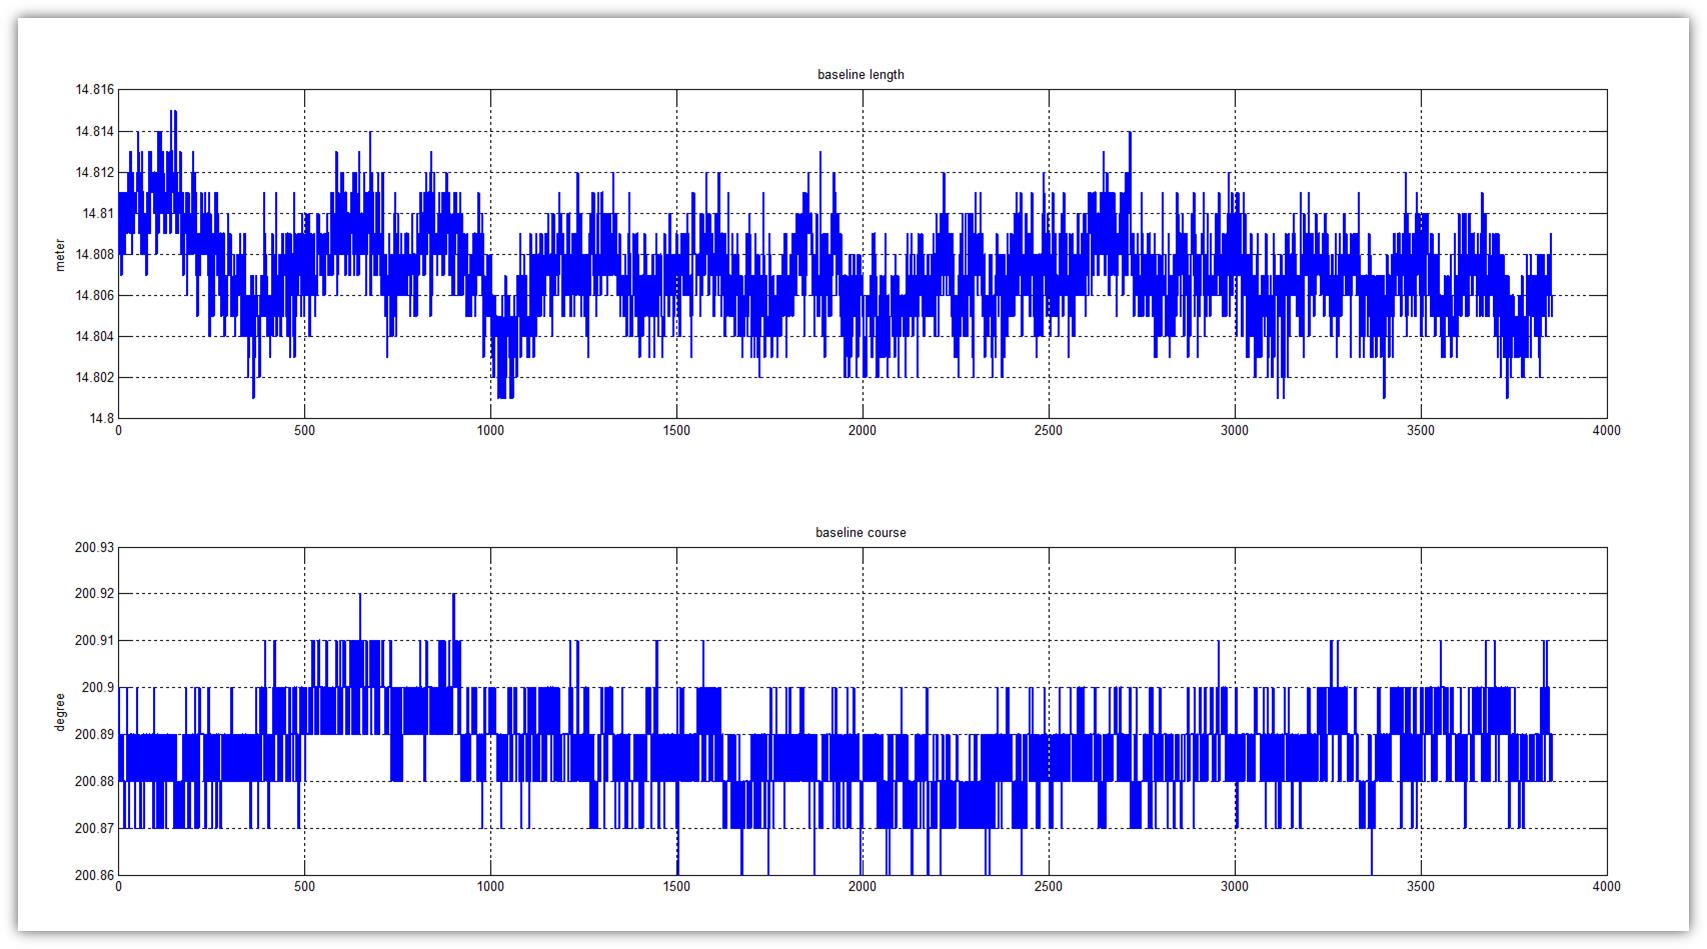1707x949 pixels.
Task: Click the "baseline length" plot title
Action: pyautogui.click(x=860, y=75)
